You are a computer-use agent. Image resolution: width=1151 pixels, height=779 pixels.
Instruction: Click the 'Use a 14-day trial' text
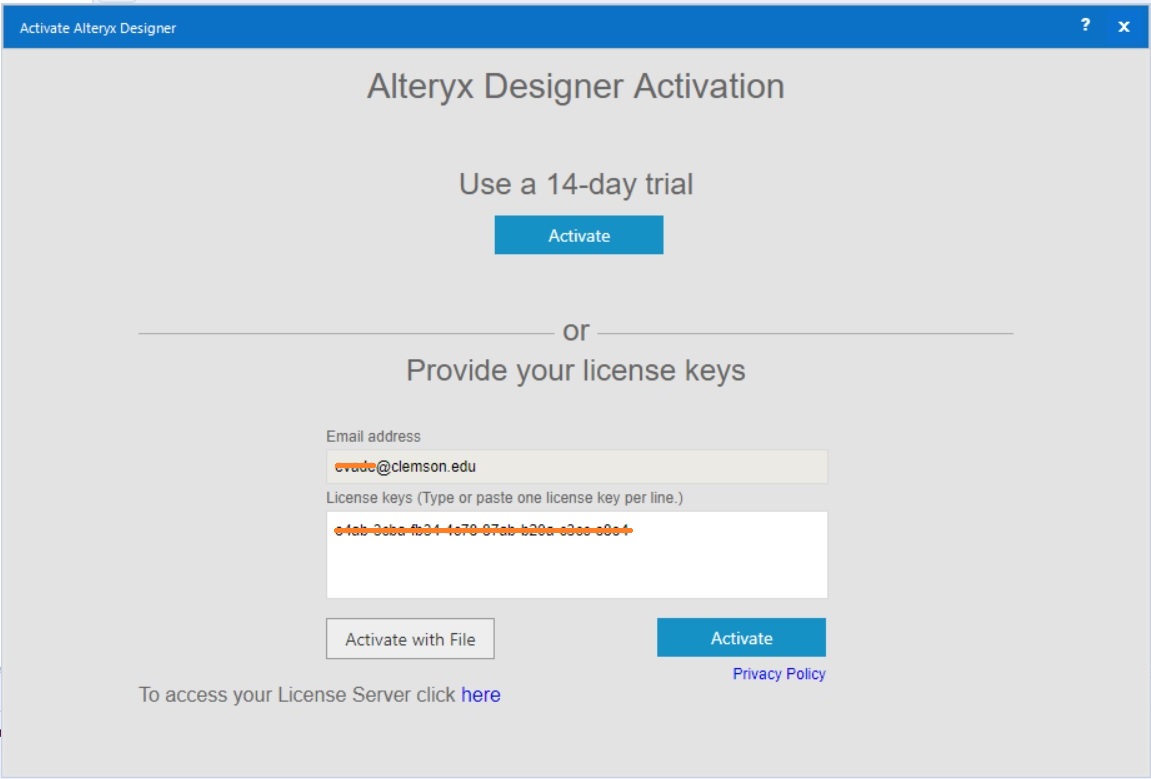click(576, 184)
